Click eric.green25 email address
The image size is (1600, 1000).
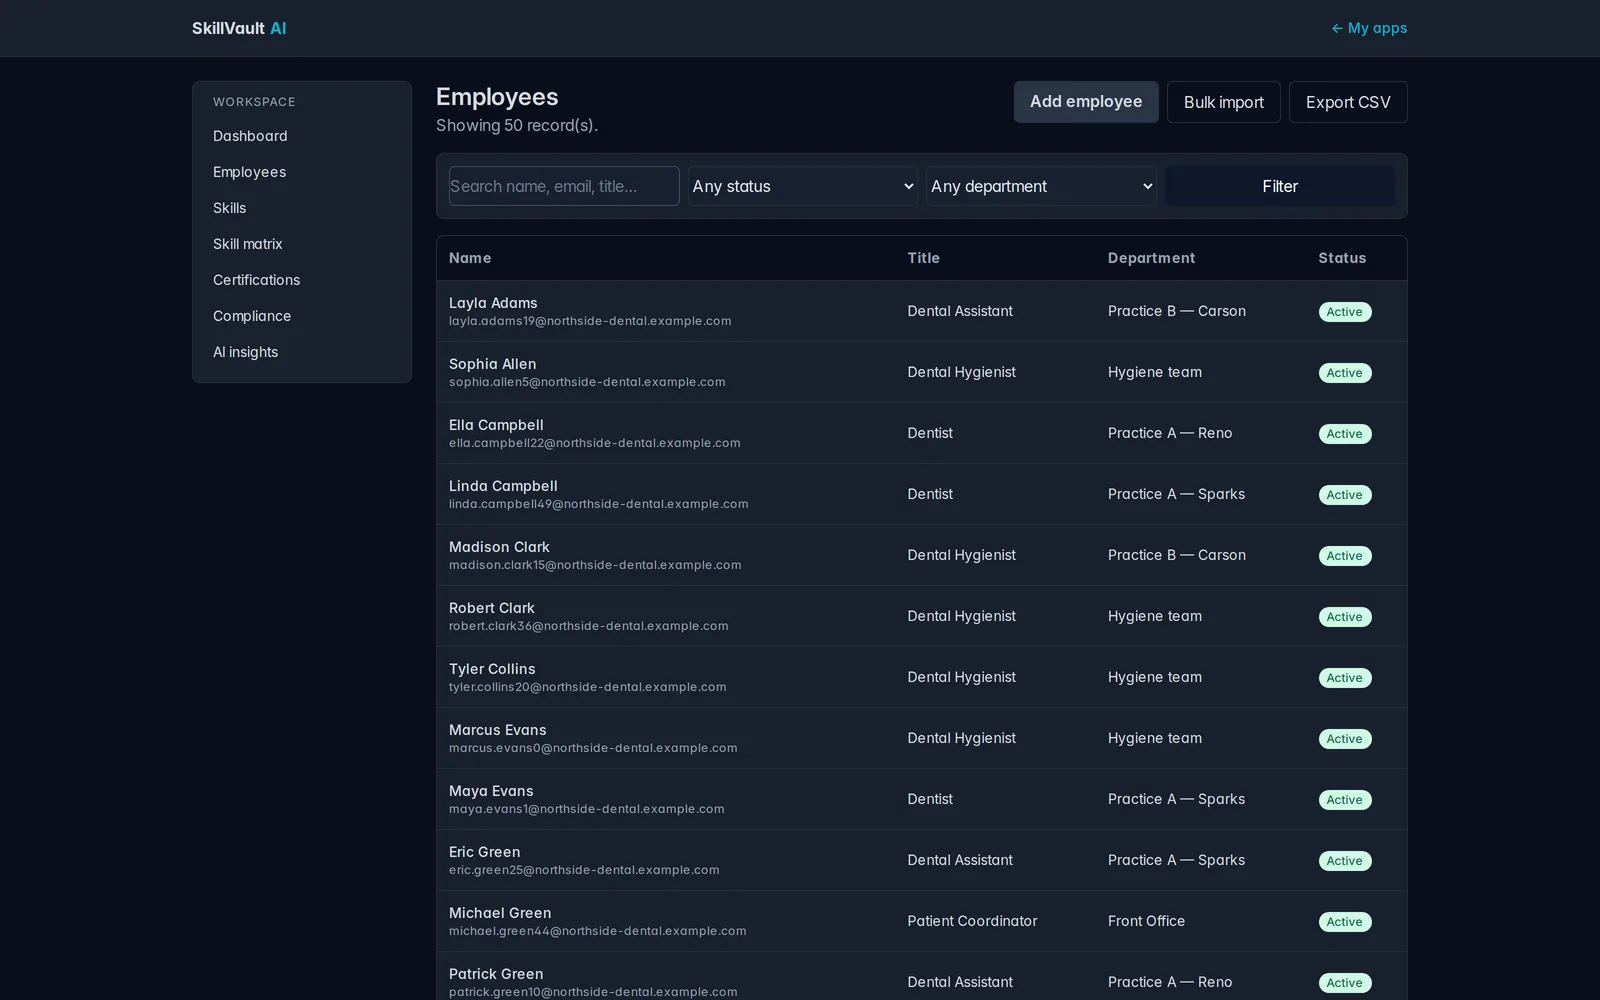coord(584,870)
